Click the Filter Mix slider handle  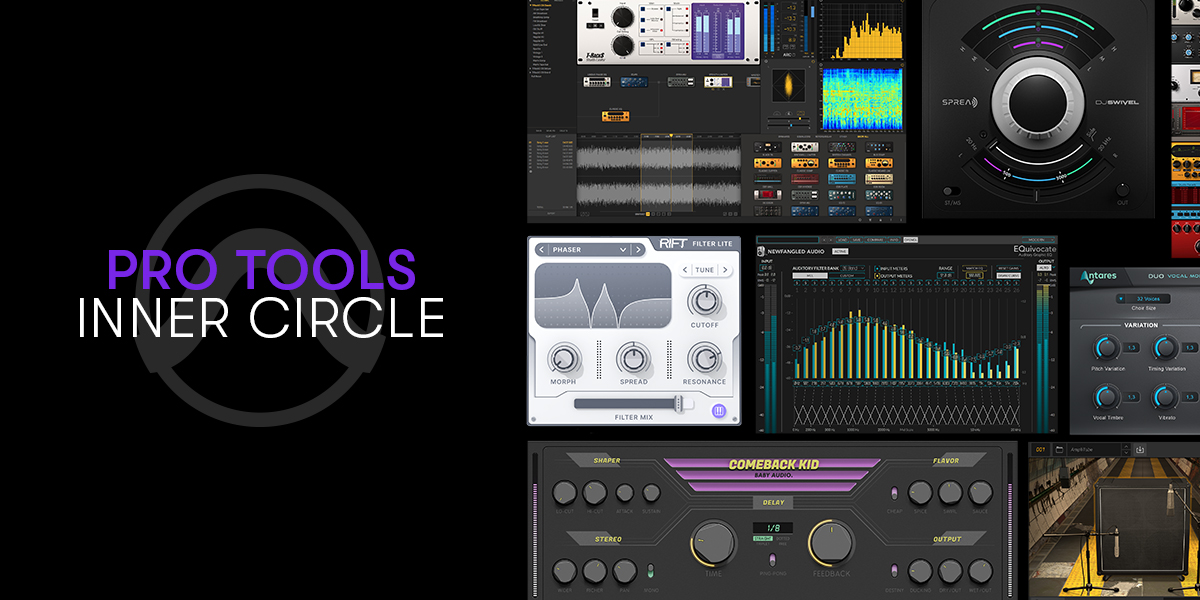(x=678, y=403)
